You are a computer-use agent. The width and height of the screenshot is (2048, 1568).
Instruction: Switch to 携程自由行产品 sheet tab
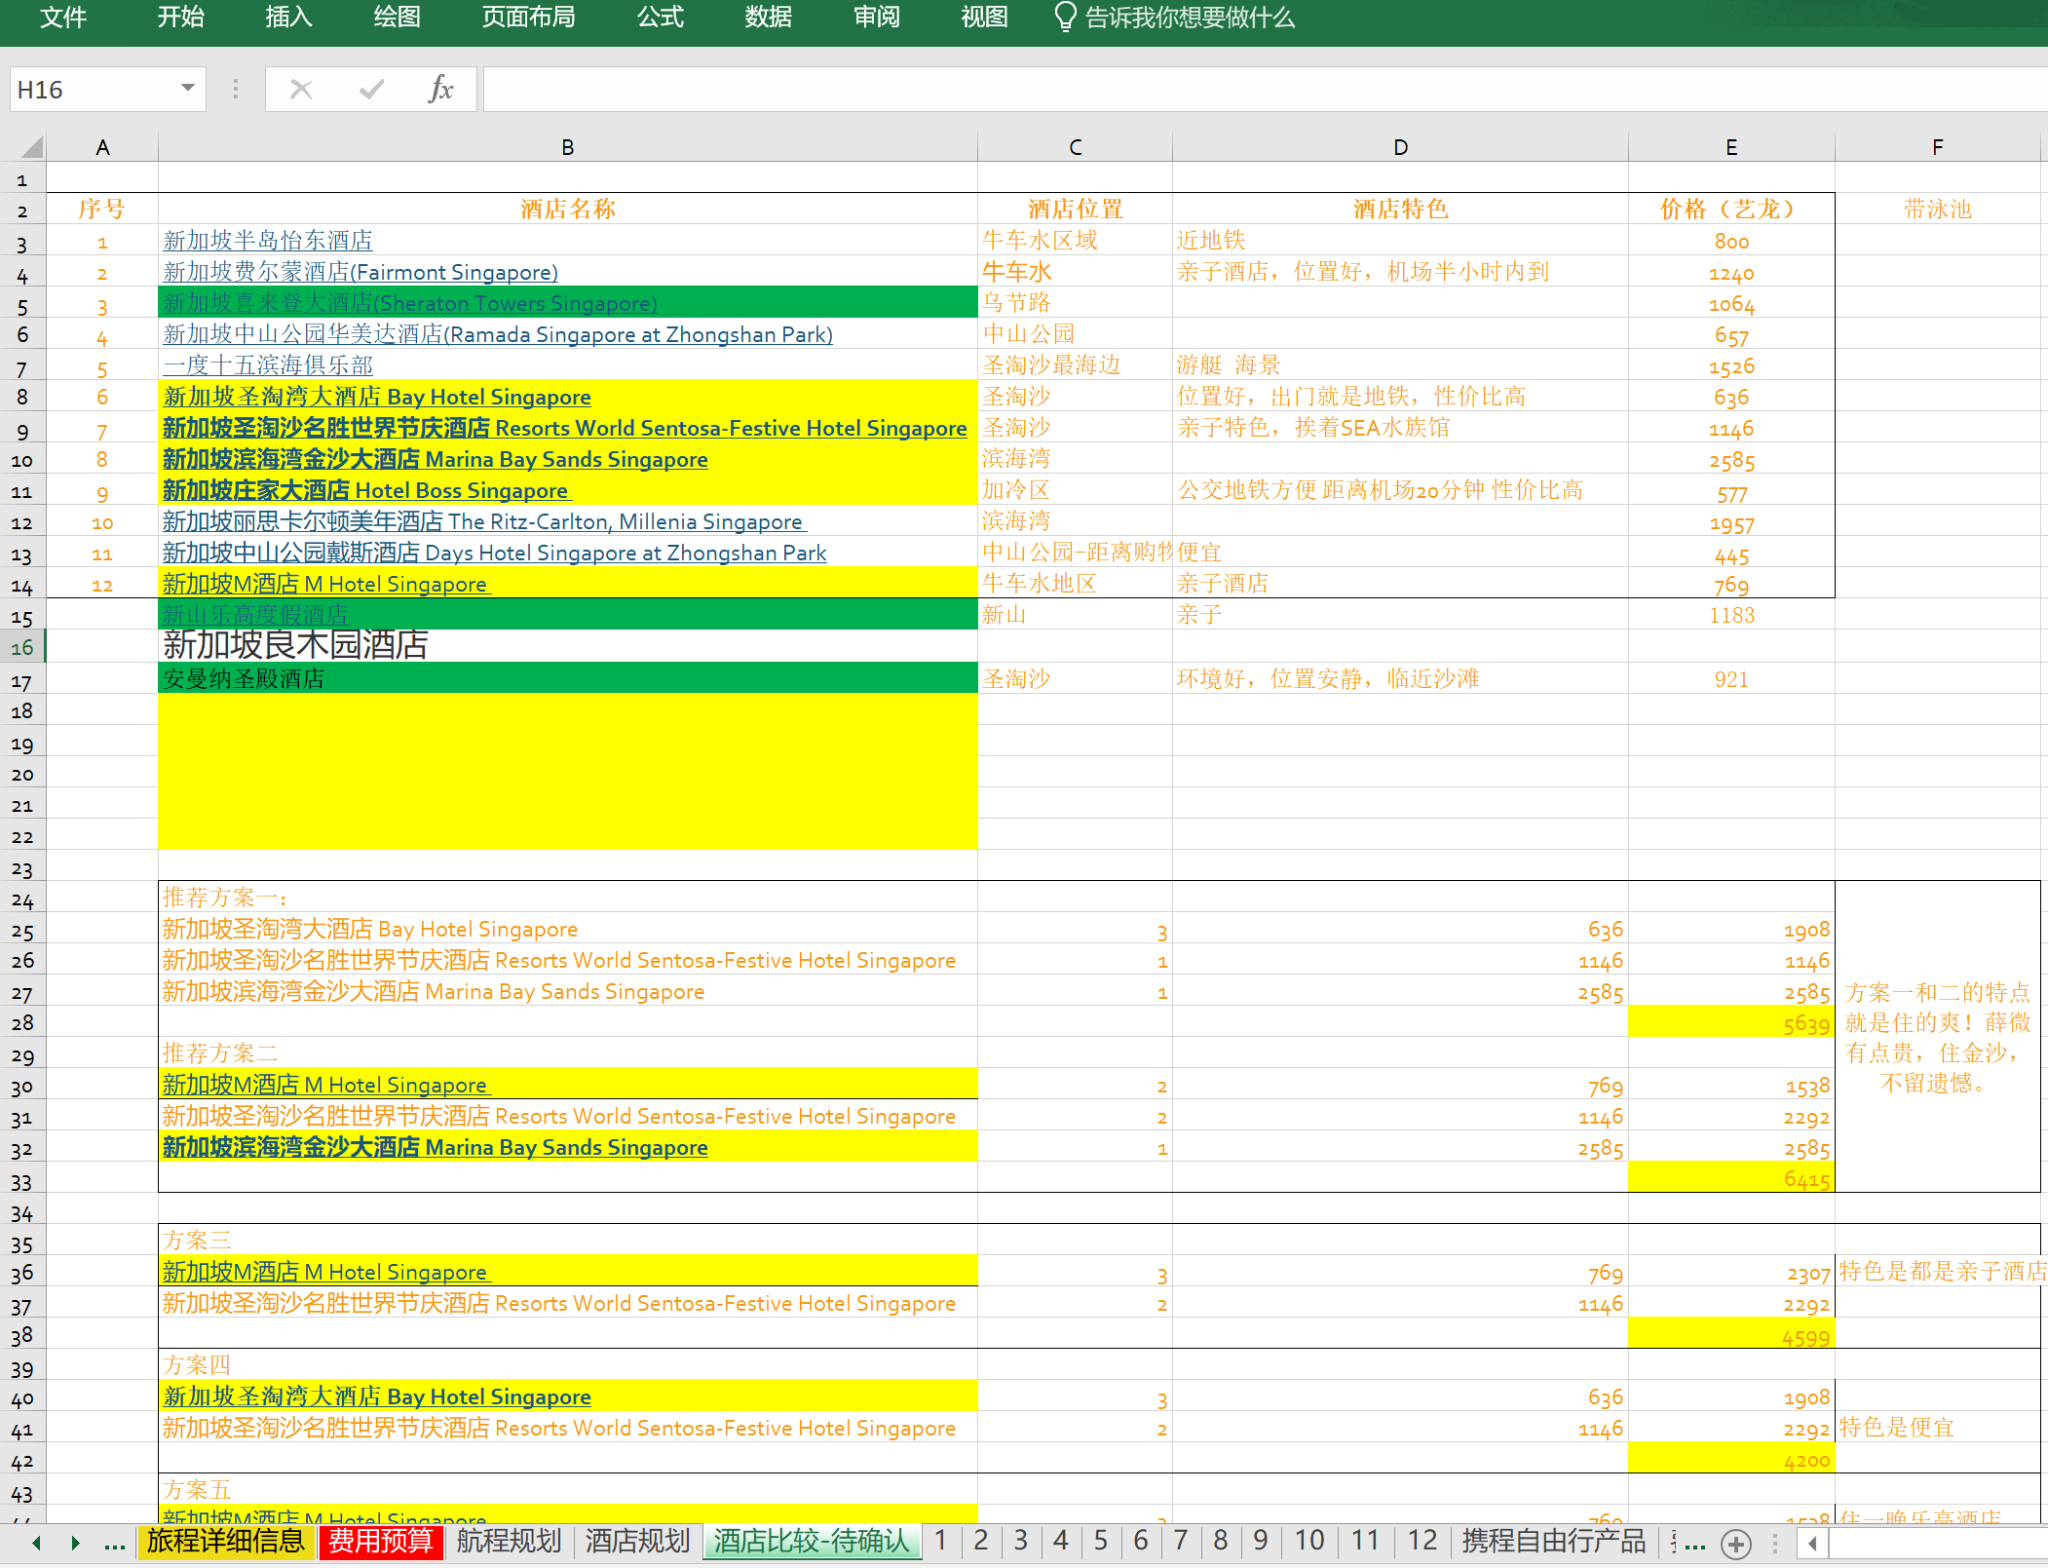(x=1553, y=1541)
